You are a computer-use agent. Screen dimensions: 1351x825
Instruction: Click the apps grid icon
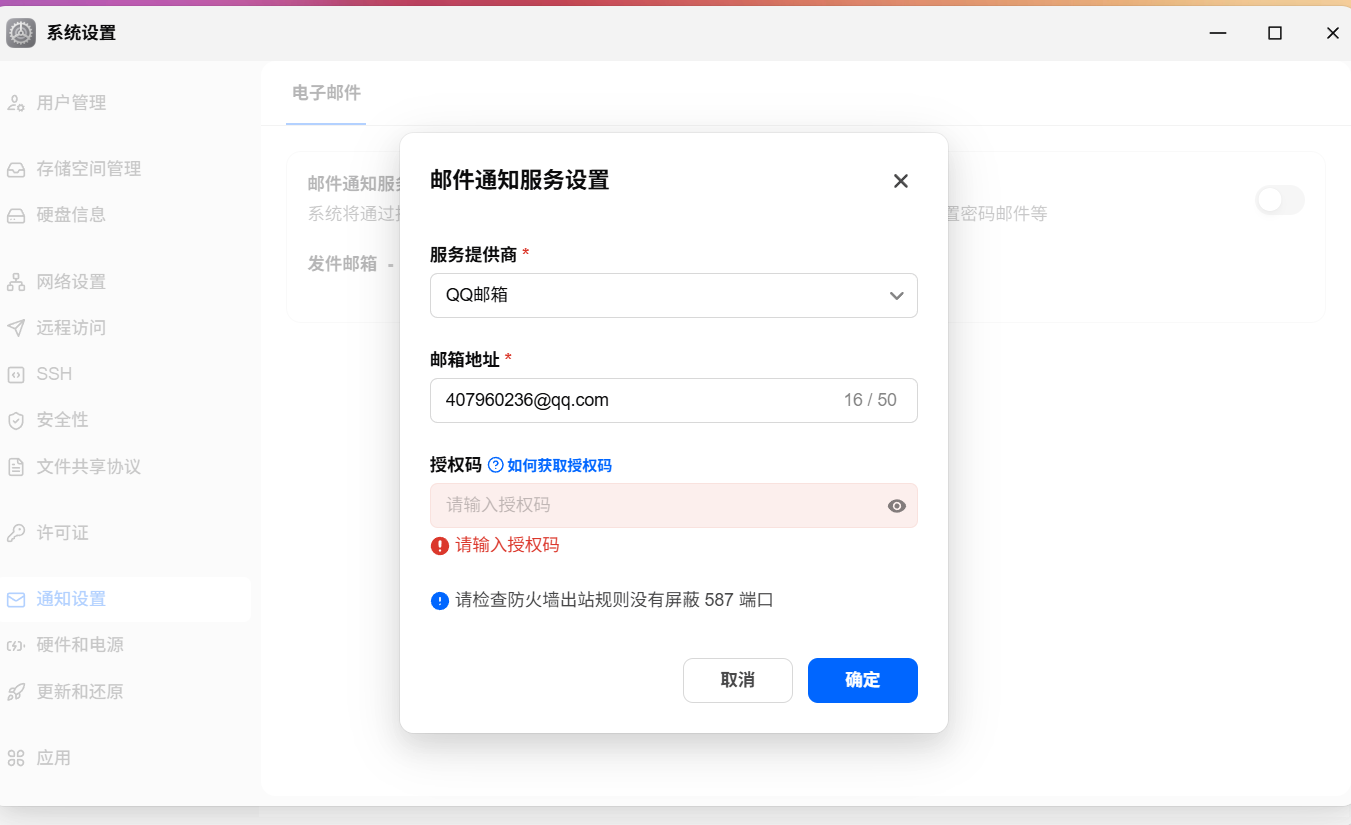point(16,758)
